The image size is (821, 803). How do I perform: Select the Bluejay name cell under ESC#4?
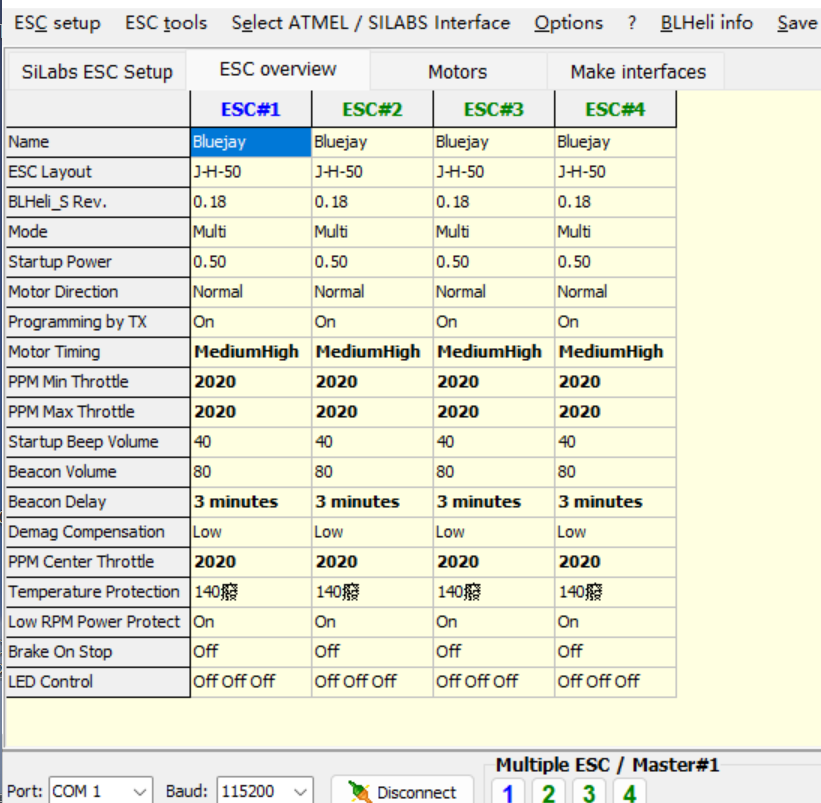pos(615,142)
